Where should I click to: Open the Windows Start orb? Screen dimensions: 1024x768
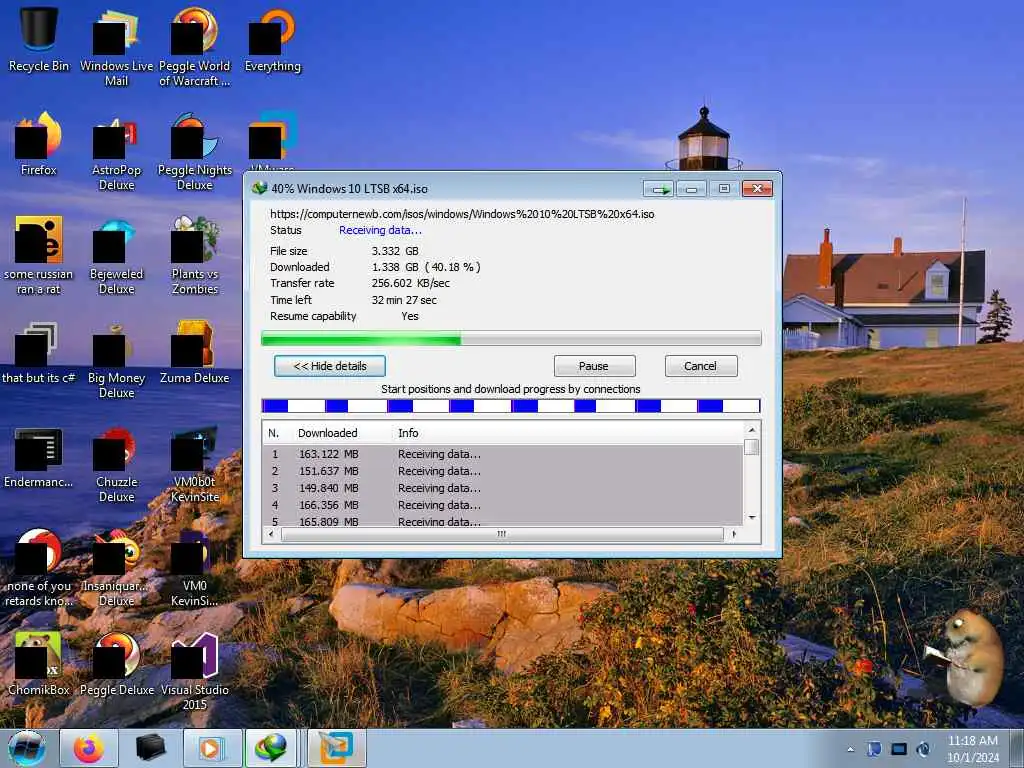click(27, 748)
